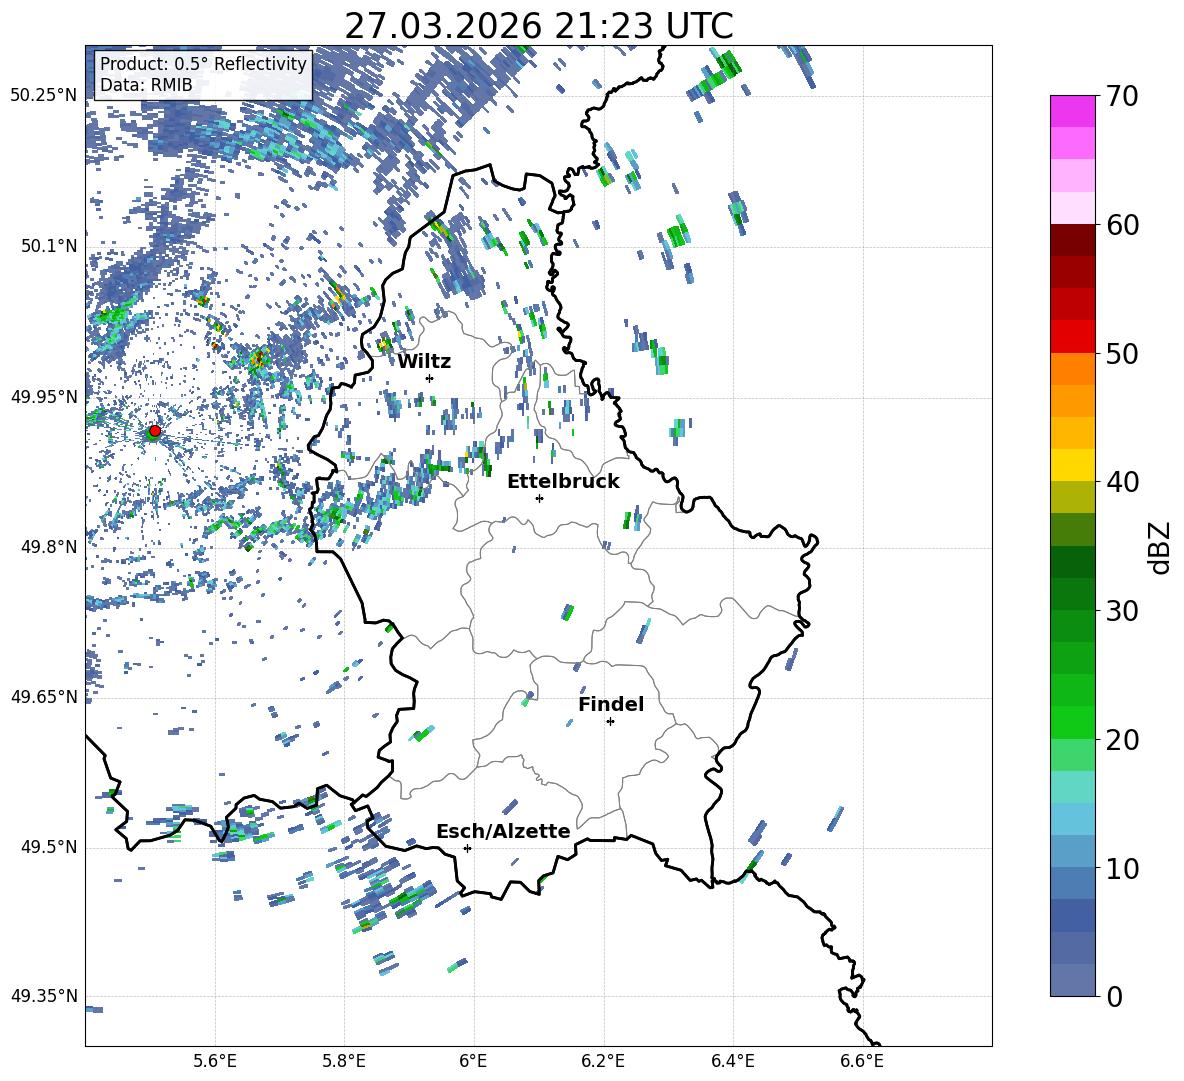
Task: Click the Wiltz station cross marker
Action: 430,378
